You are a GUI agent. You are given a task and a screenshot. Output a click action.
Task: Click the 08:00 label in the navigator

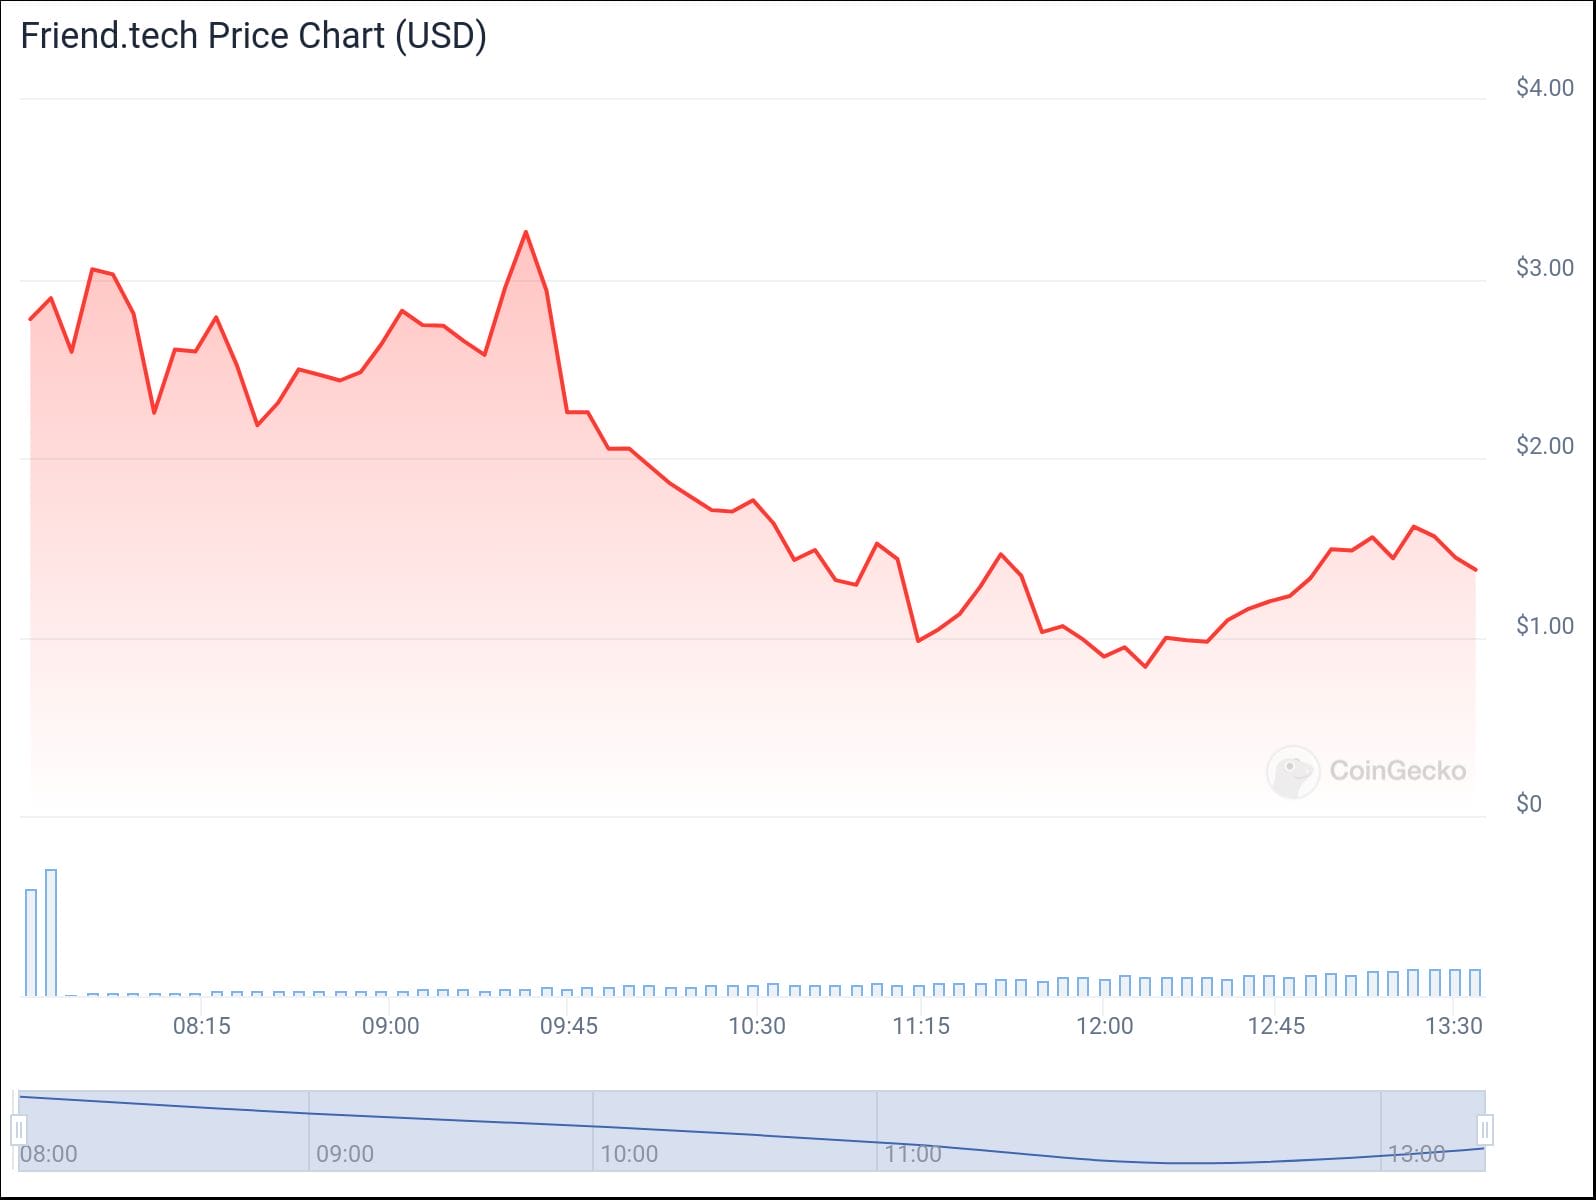click(x=49, y=1154)
